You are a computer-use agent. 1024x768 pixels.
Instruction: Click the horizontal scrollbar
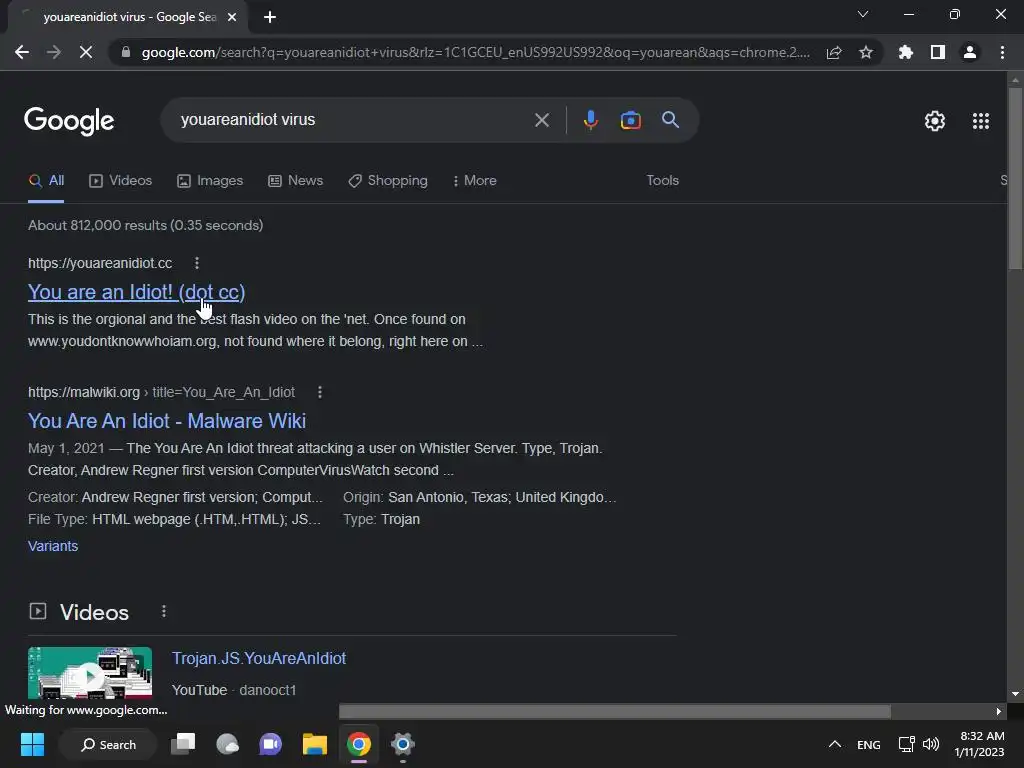coord(615,711)
